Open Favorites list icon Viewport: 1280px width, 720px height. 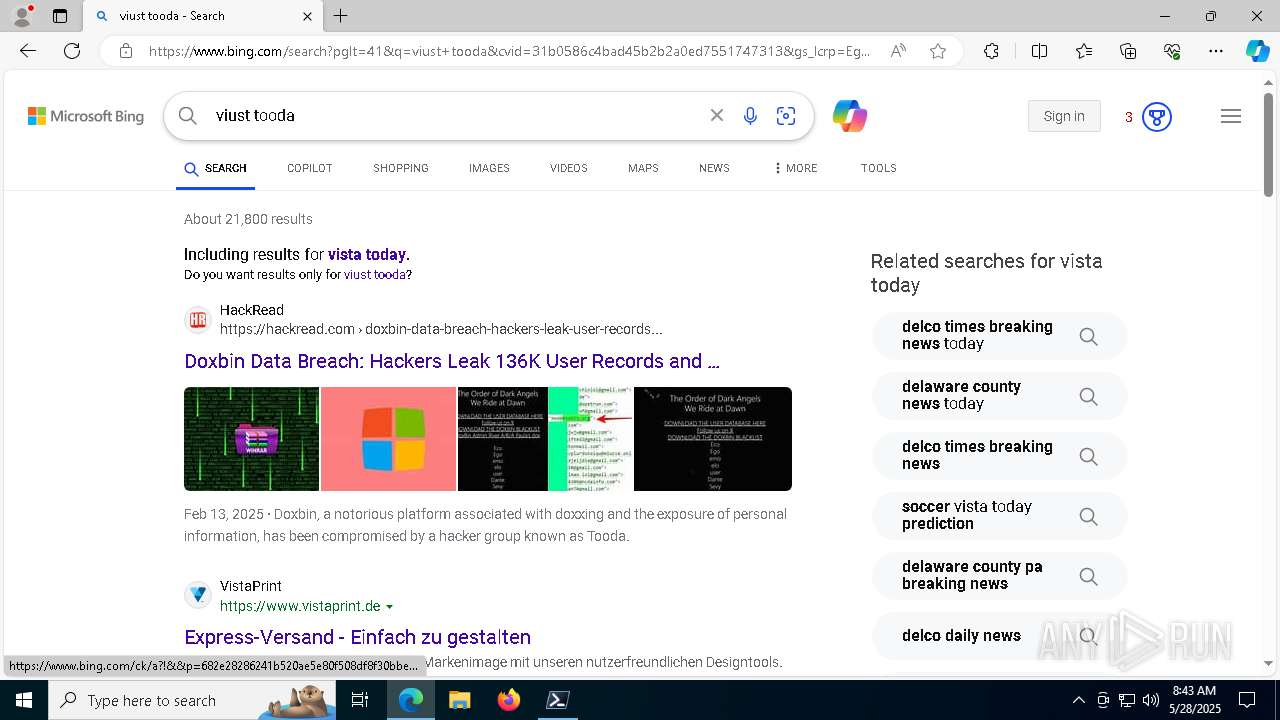point(1084,51)
